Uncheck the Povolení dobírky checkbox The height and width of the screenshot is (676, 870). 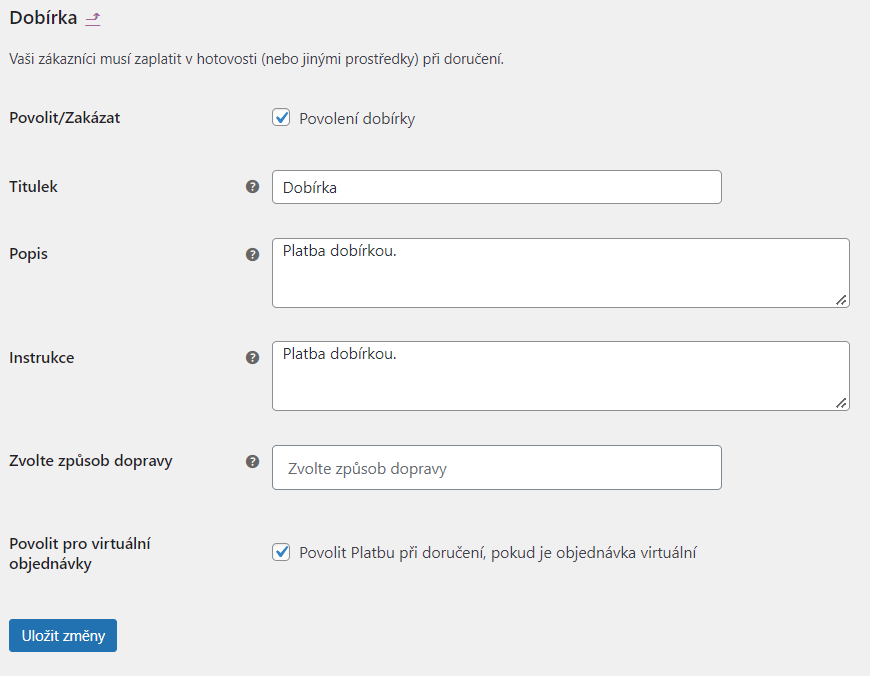point(281,118)
